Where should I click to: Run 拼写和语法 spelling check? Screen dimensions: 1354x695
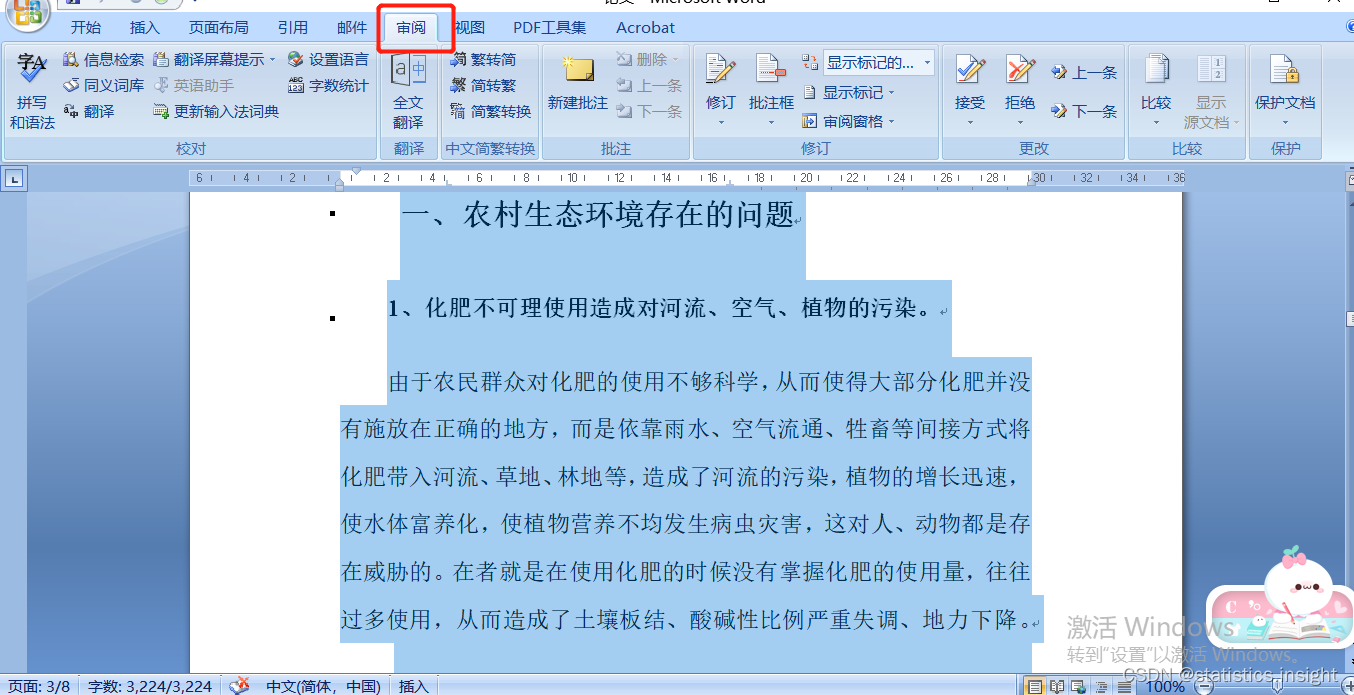pos(32,91)
